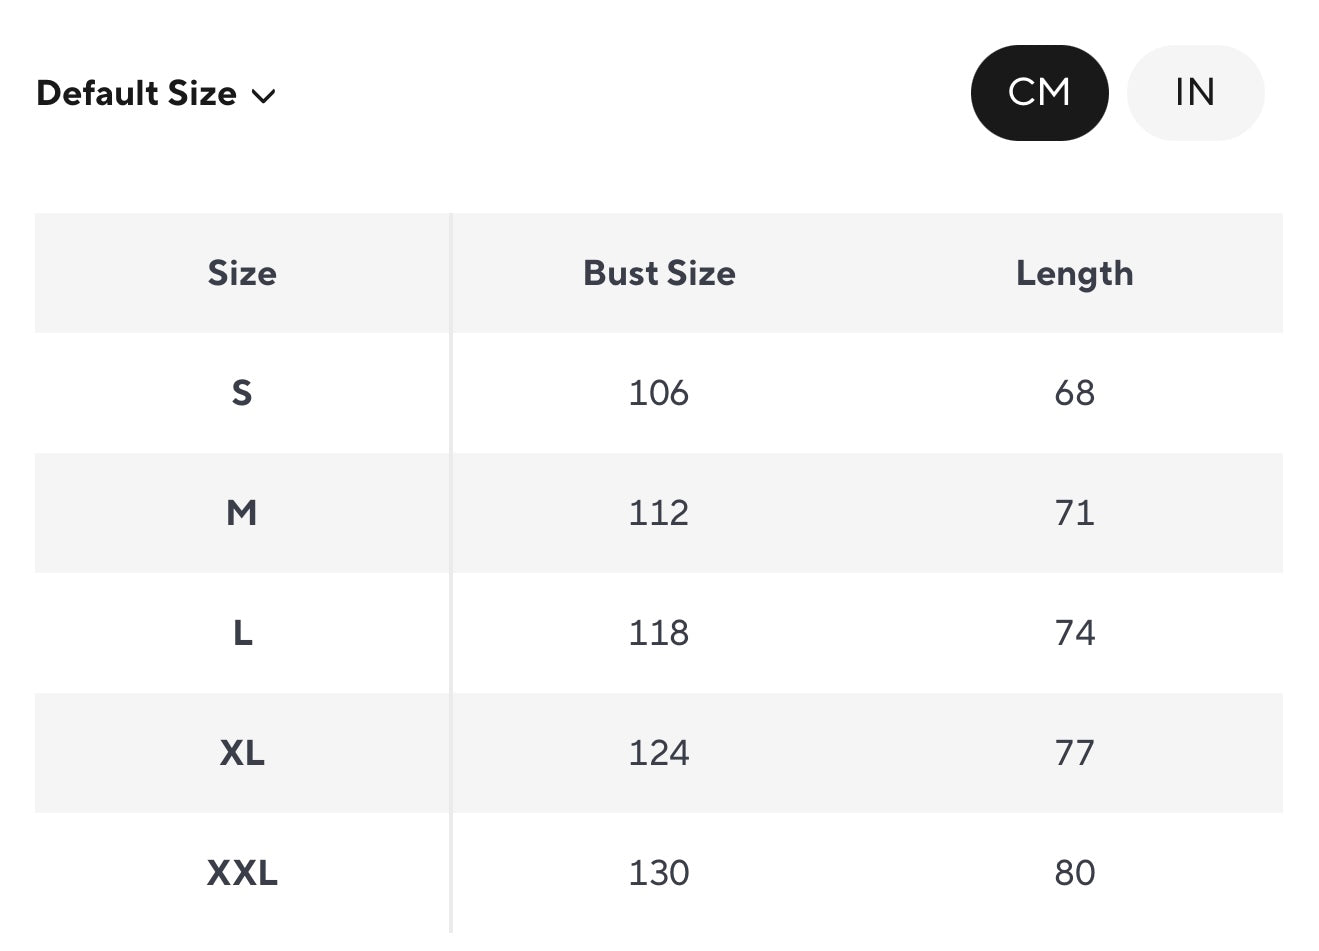Image resolution: width=1319 pixels, height=951 pixels.
Task: Click length value 80 for size XXL
Action: 1074,873
